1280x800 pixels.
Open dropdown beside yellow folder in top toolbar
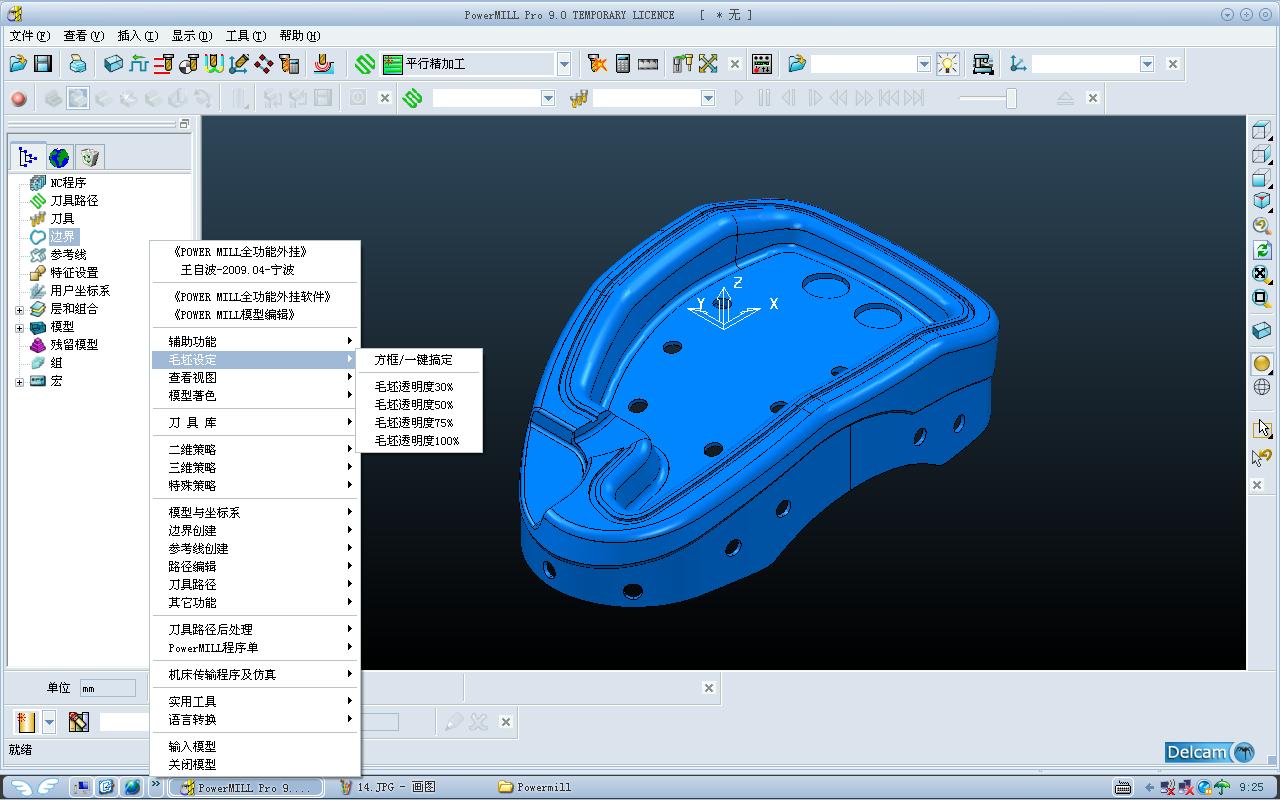click(x=924, y=64)
